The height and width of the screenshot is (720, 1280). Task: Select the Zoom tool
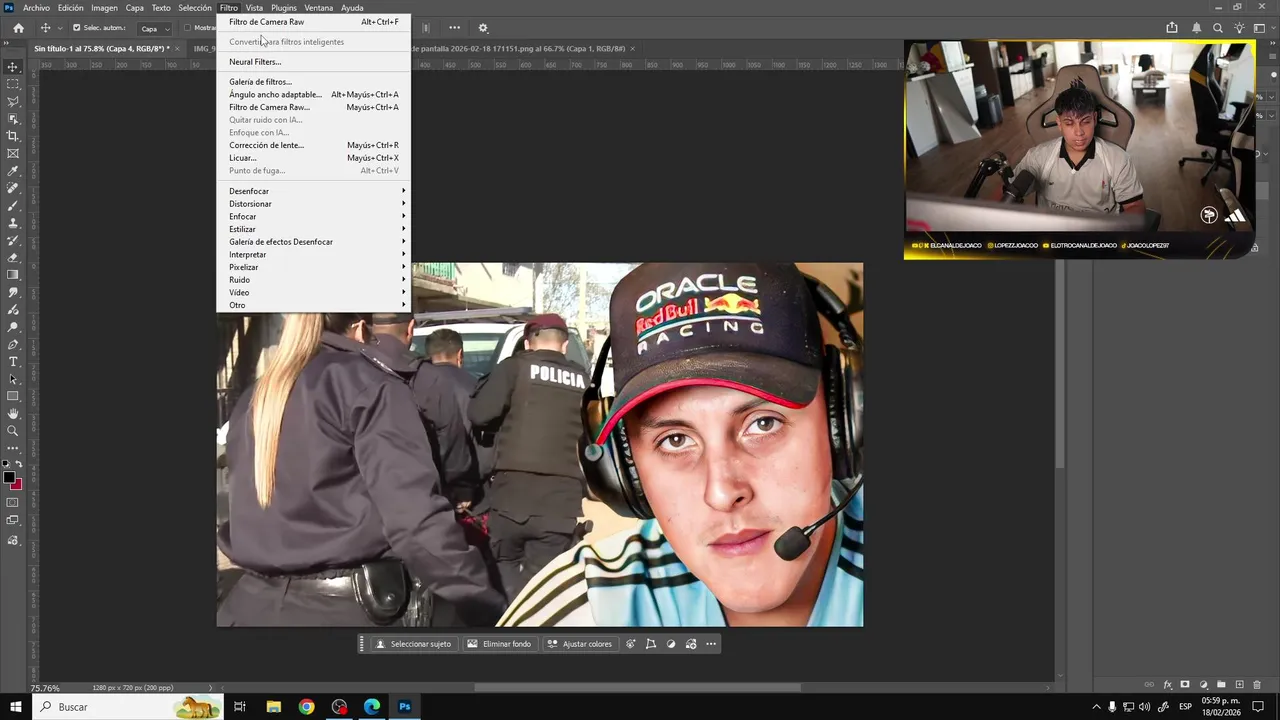pos(13,431)
